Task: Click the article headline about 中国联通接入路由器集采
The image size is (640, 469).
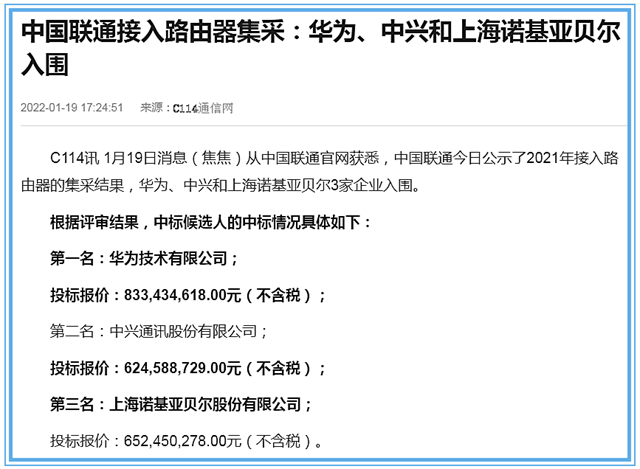Action: point(321,48)
